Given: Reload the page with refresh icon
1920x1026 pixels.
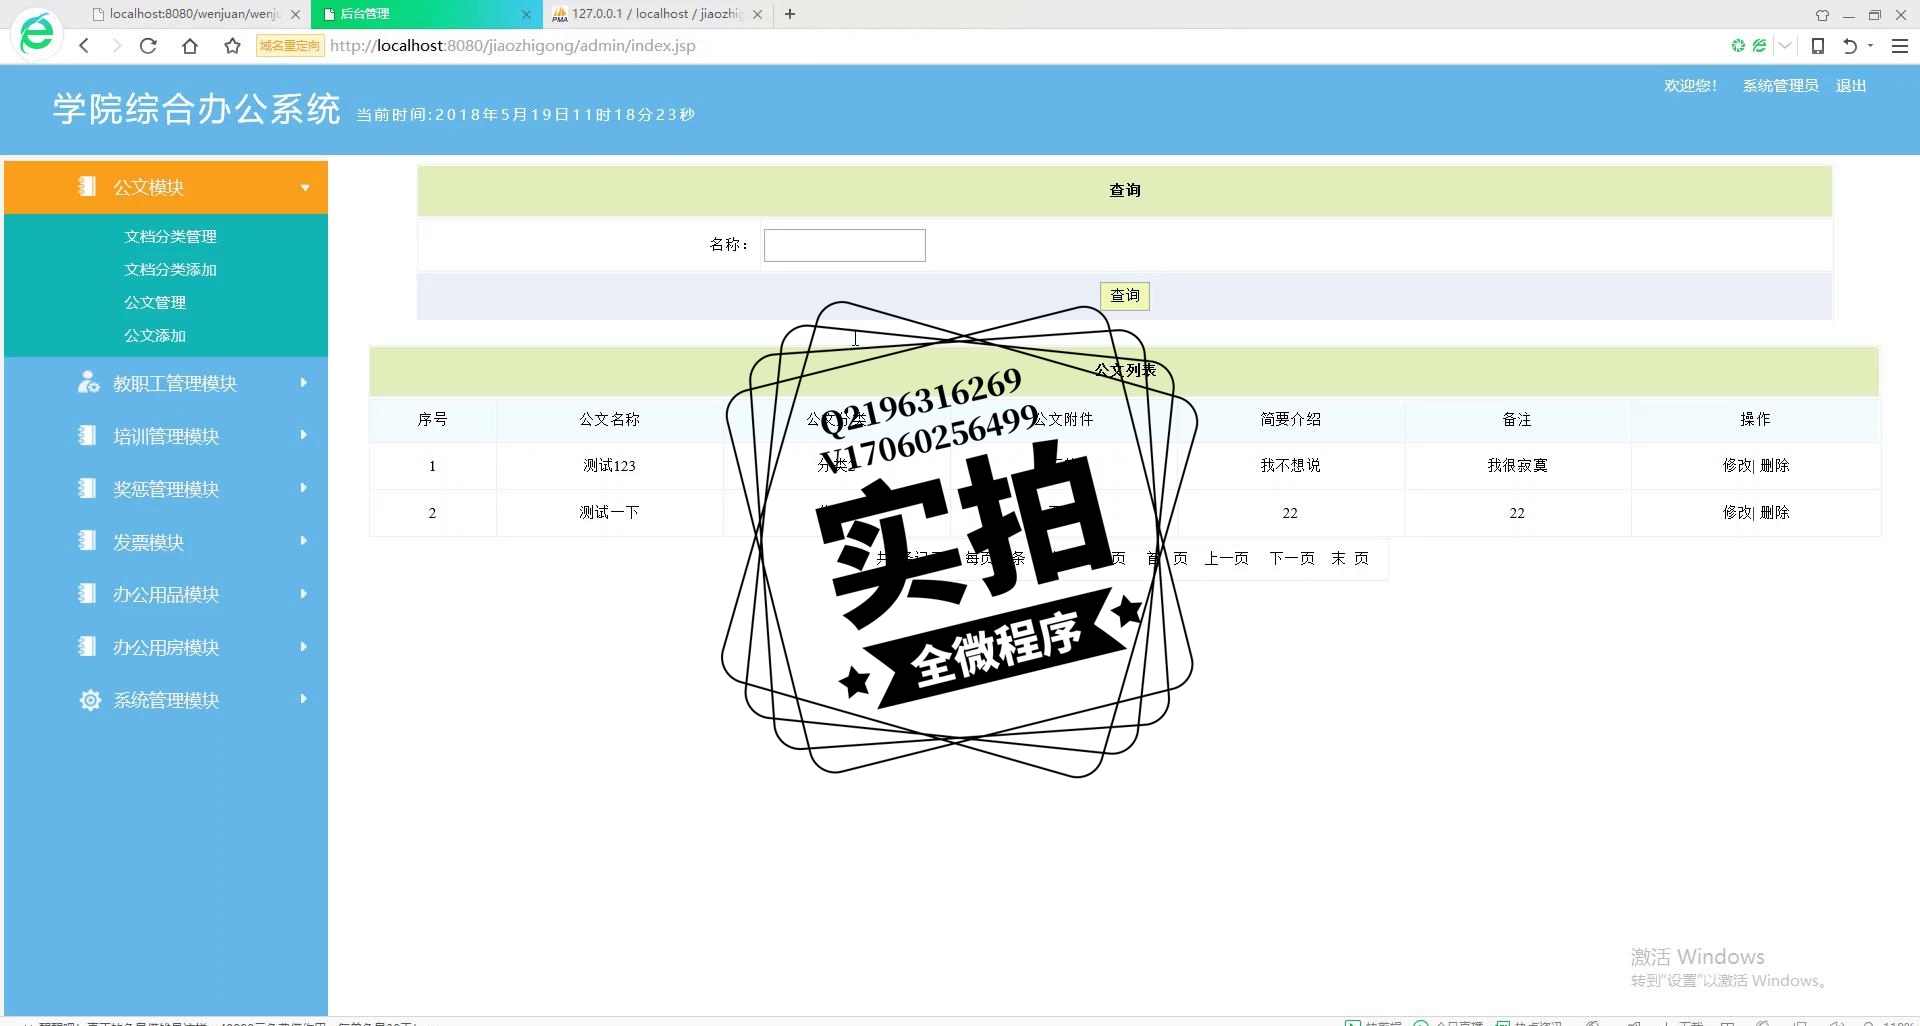Looking at the screenshot, I should tap(148, 46).
